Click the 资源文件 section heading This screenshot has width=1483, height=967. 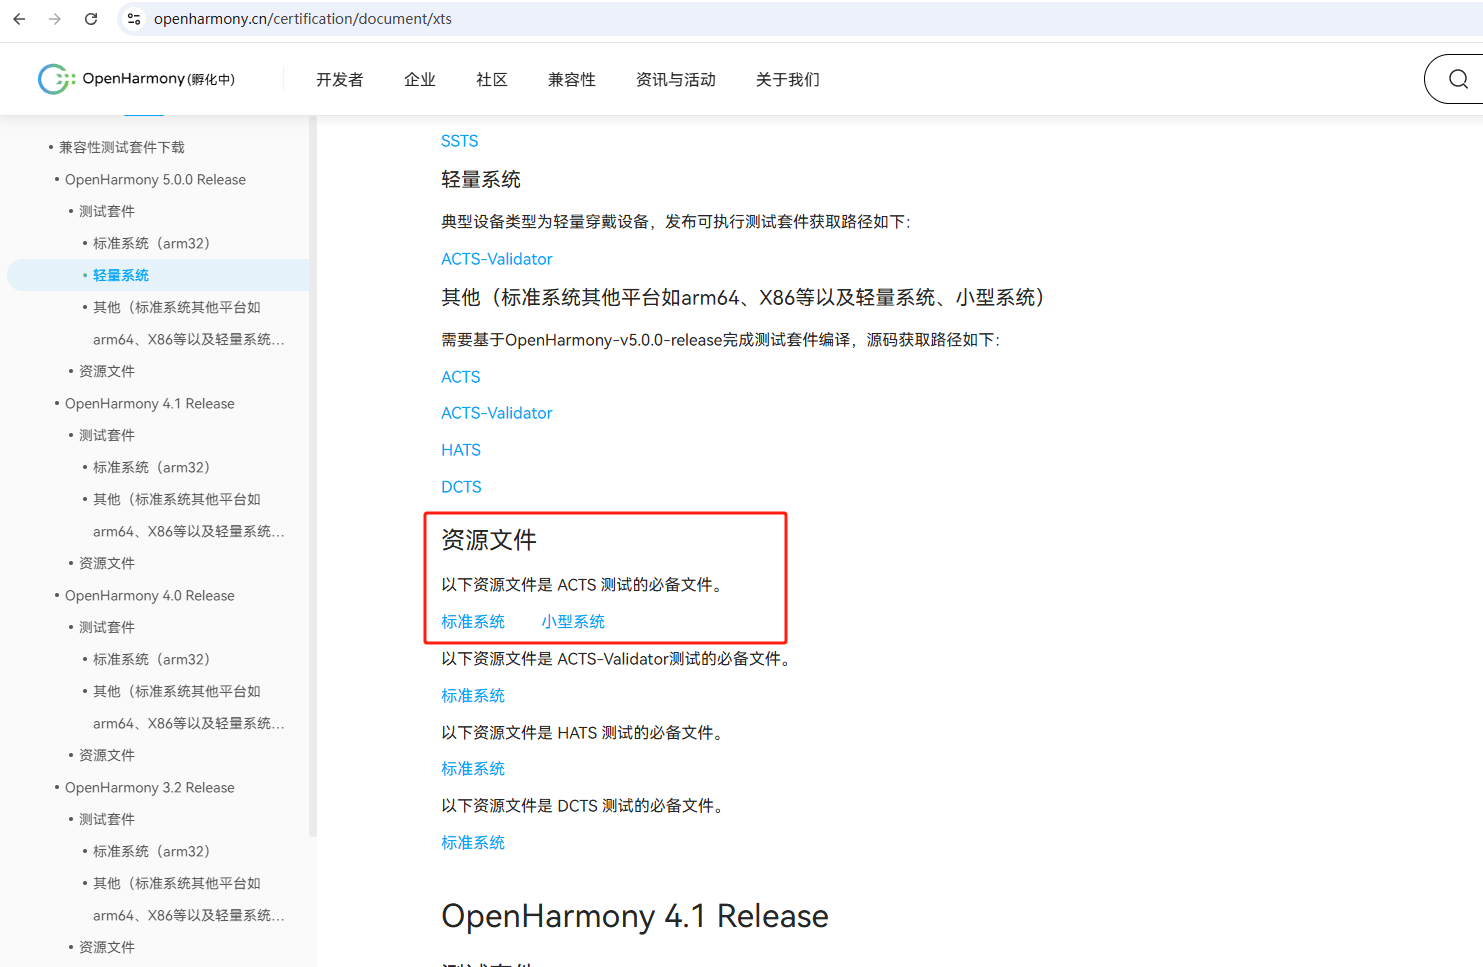[x=489, y=540]
